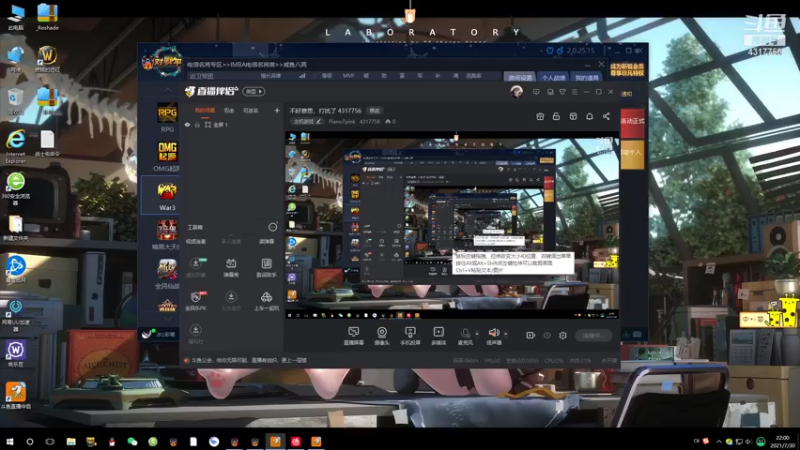Click the gold VIP banner in the back window
800x450 pixels.
click(x=627, y=69)
